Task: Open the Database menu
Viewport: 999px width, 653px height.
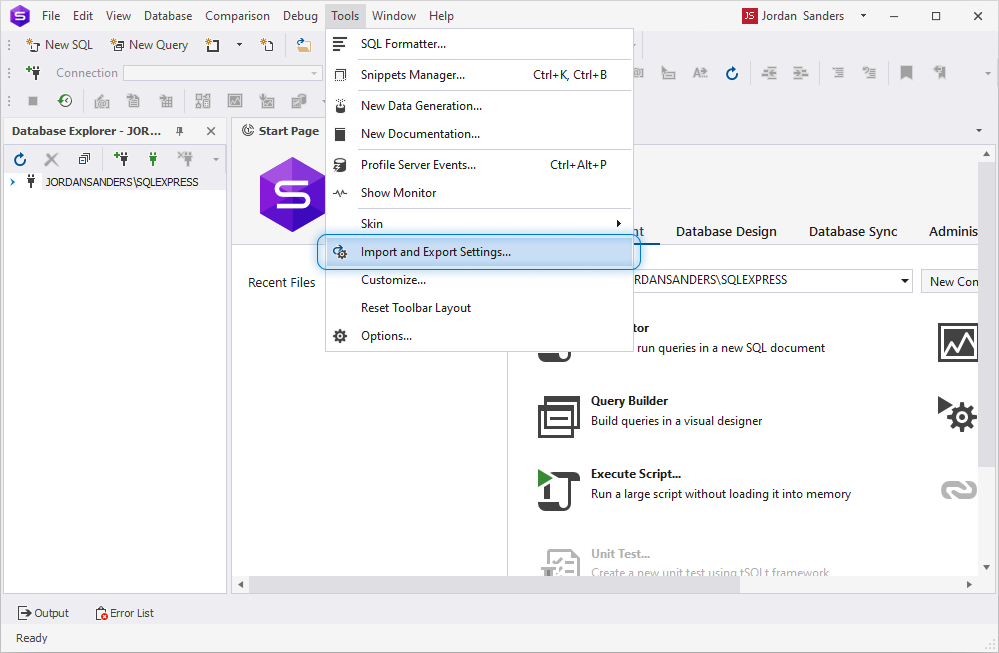Action: (168, 16)
